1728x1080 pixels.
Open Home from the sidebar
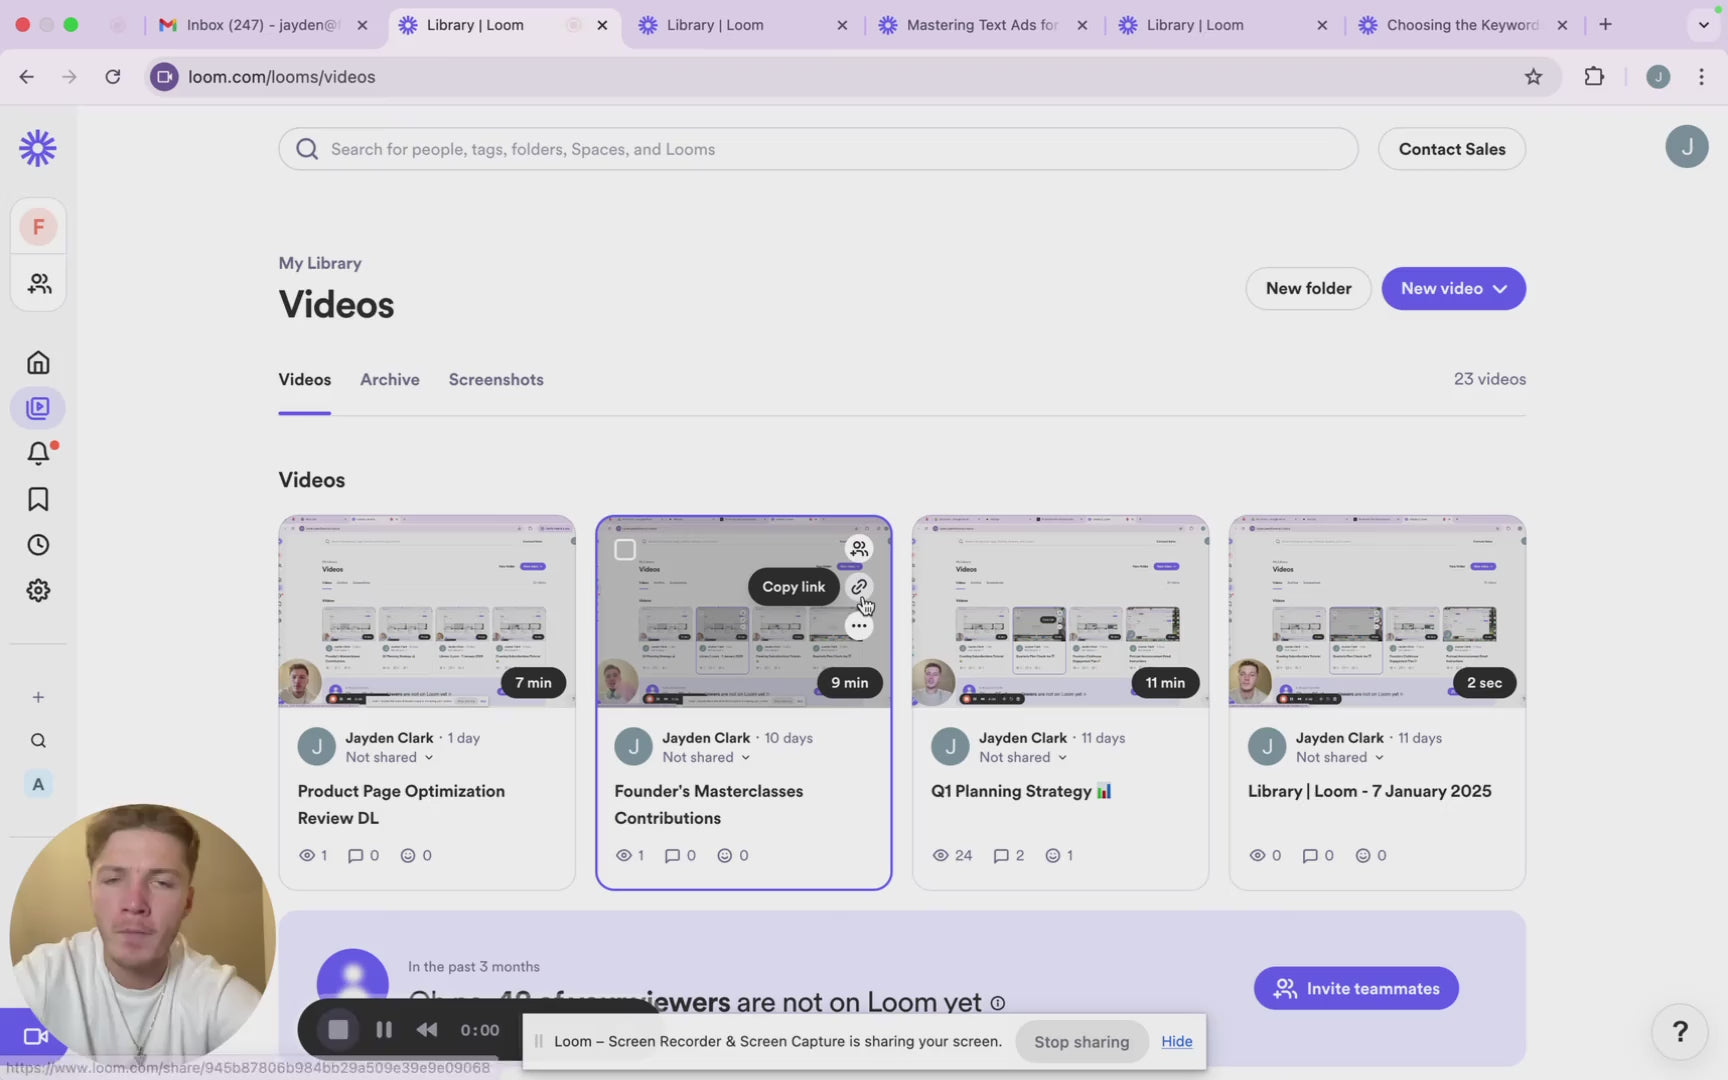click(x=38, y=362)
